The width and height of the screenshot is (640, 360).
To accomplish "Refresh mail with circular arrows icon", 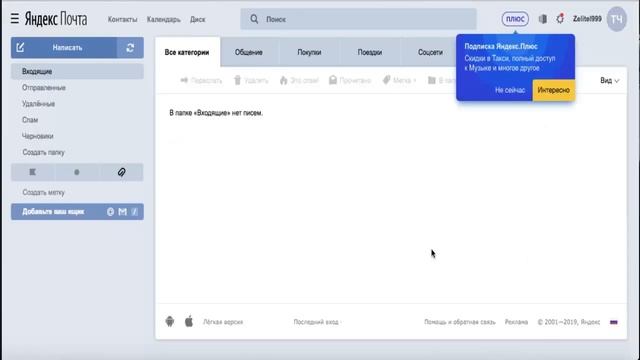I will point(130,48).
